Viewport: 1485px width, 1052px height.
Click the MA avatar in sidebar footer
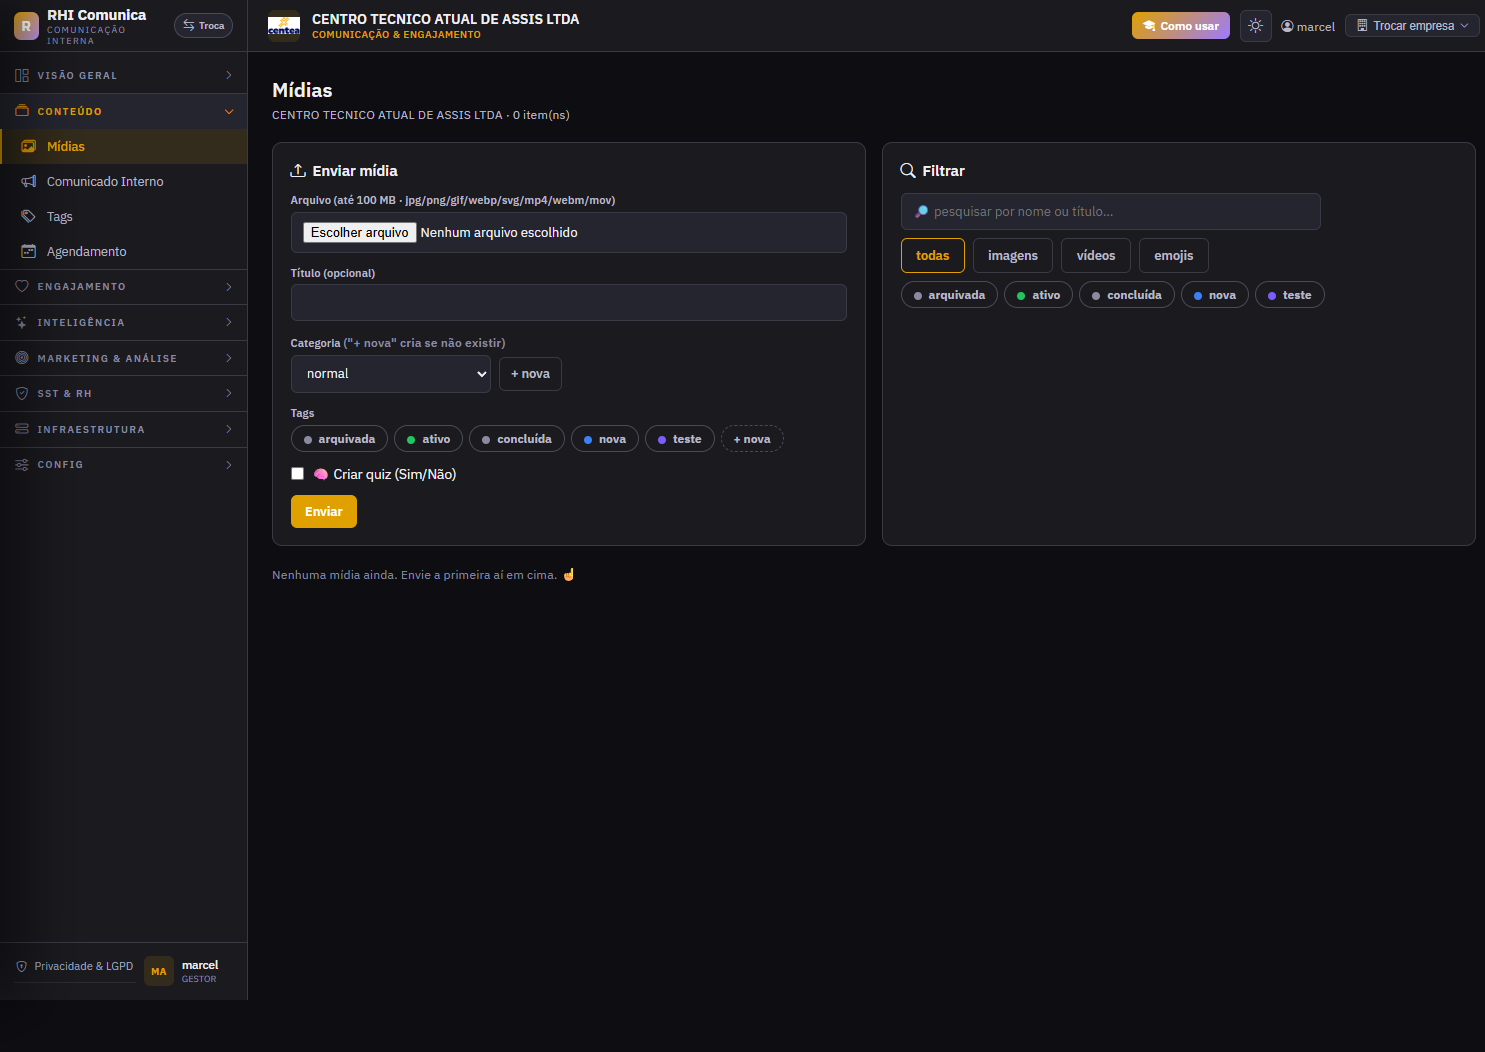(159, 971)
